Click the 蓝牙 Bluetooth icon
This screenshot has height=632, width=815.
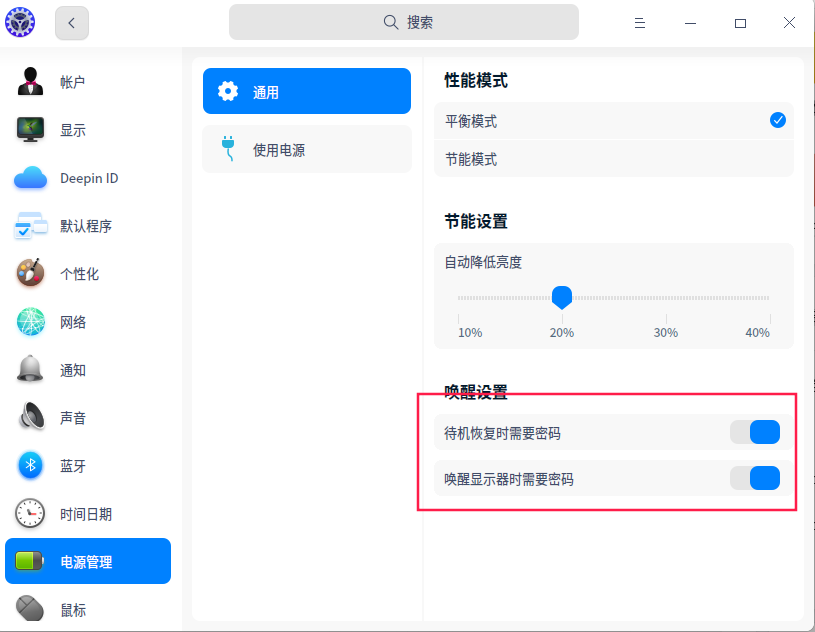[30, 465]
